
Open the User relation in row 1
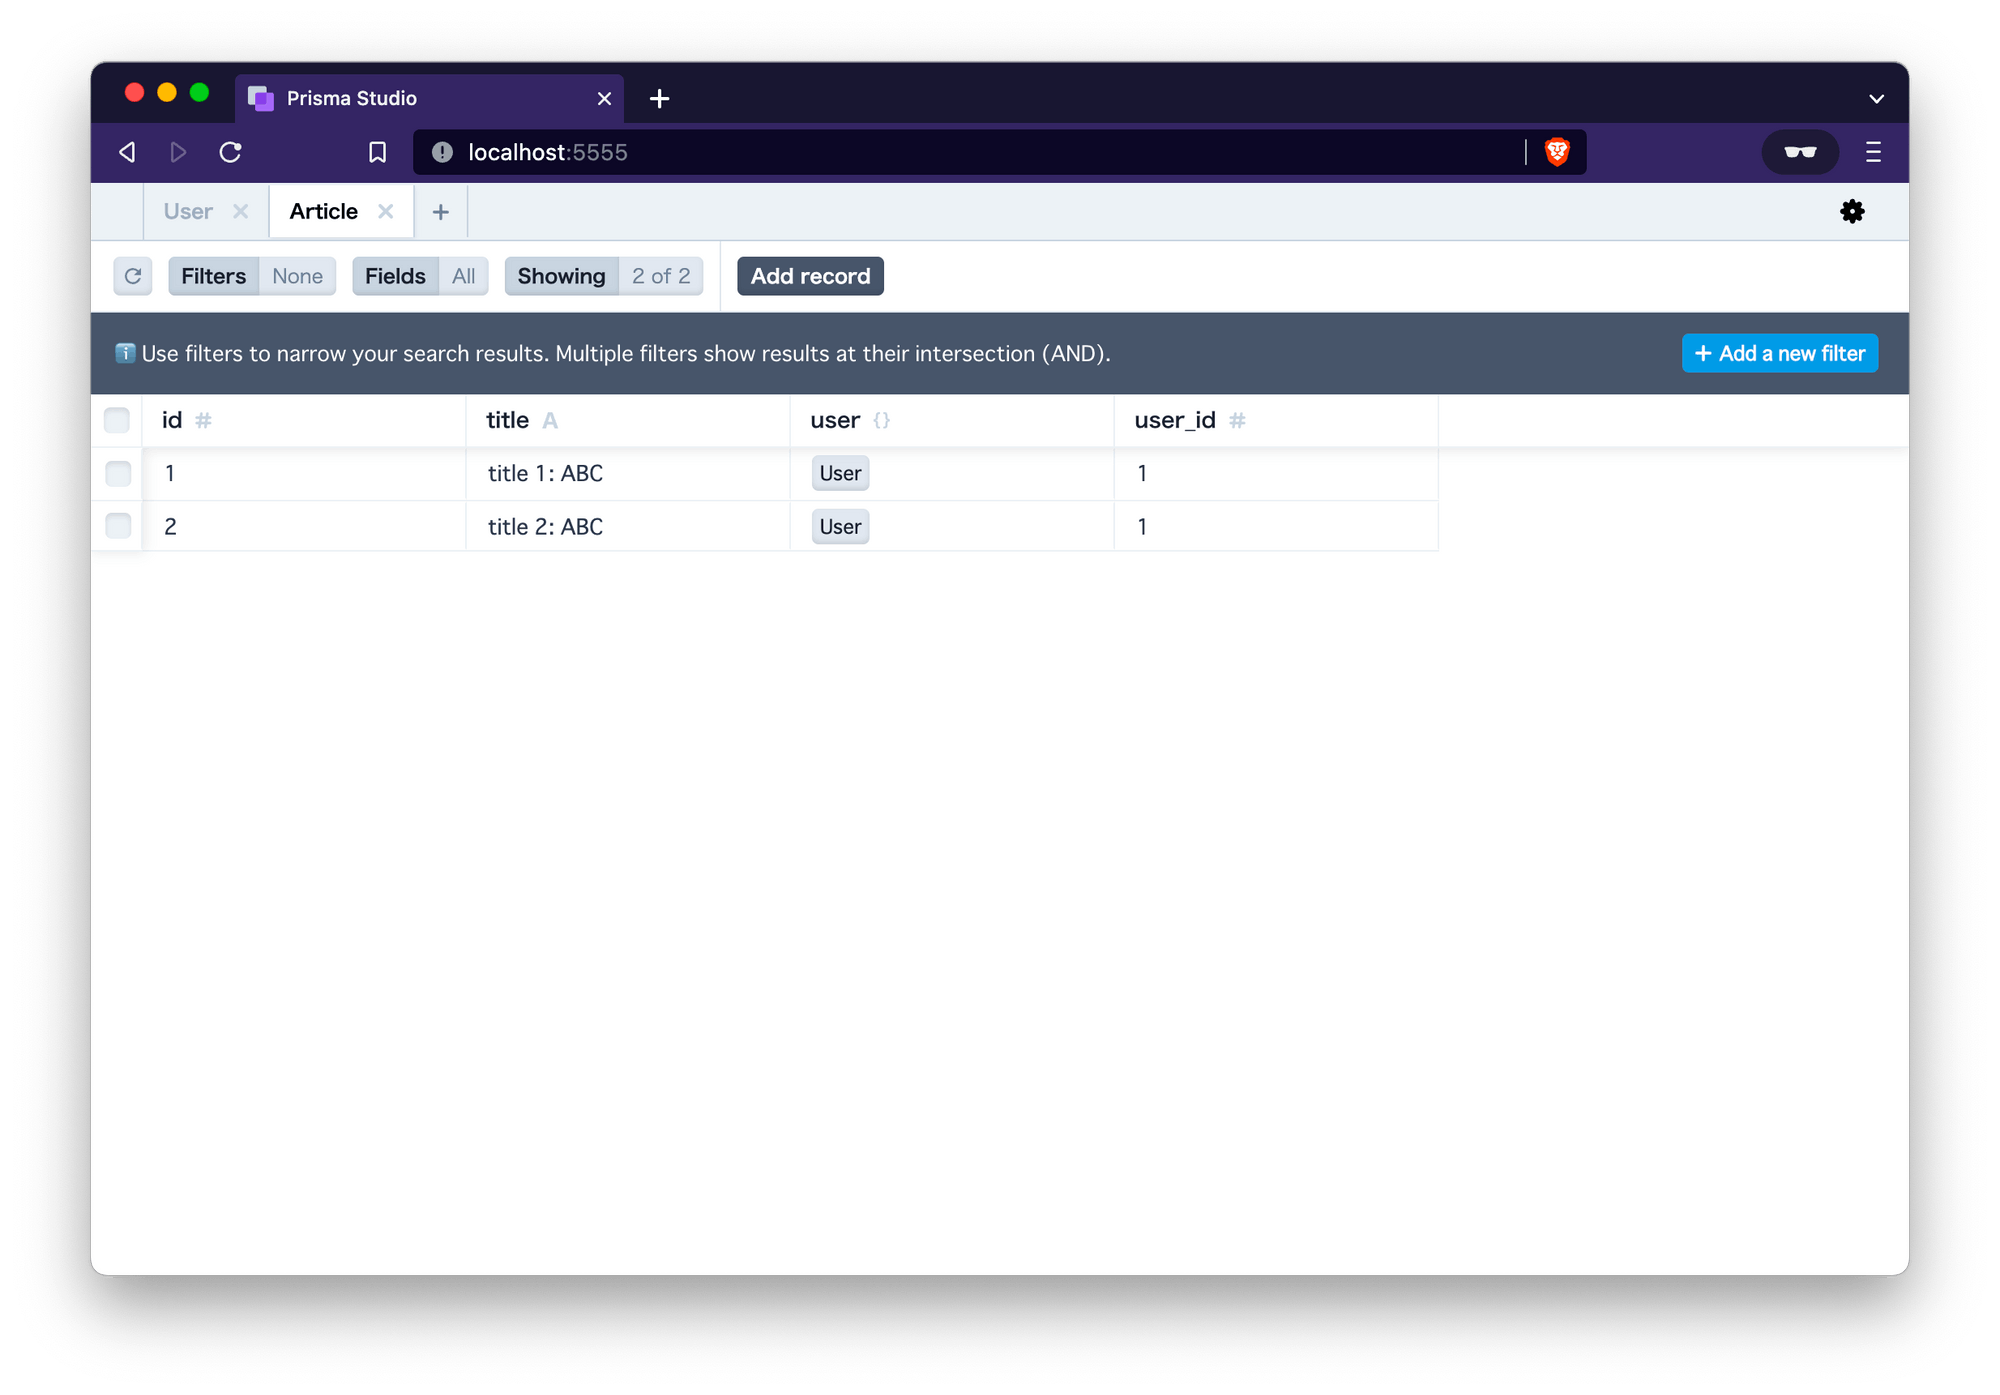pyautogui.click(x=840, y=473)
